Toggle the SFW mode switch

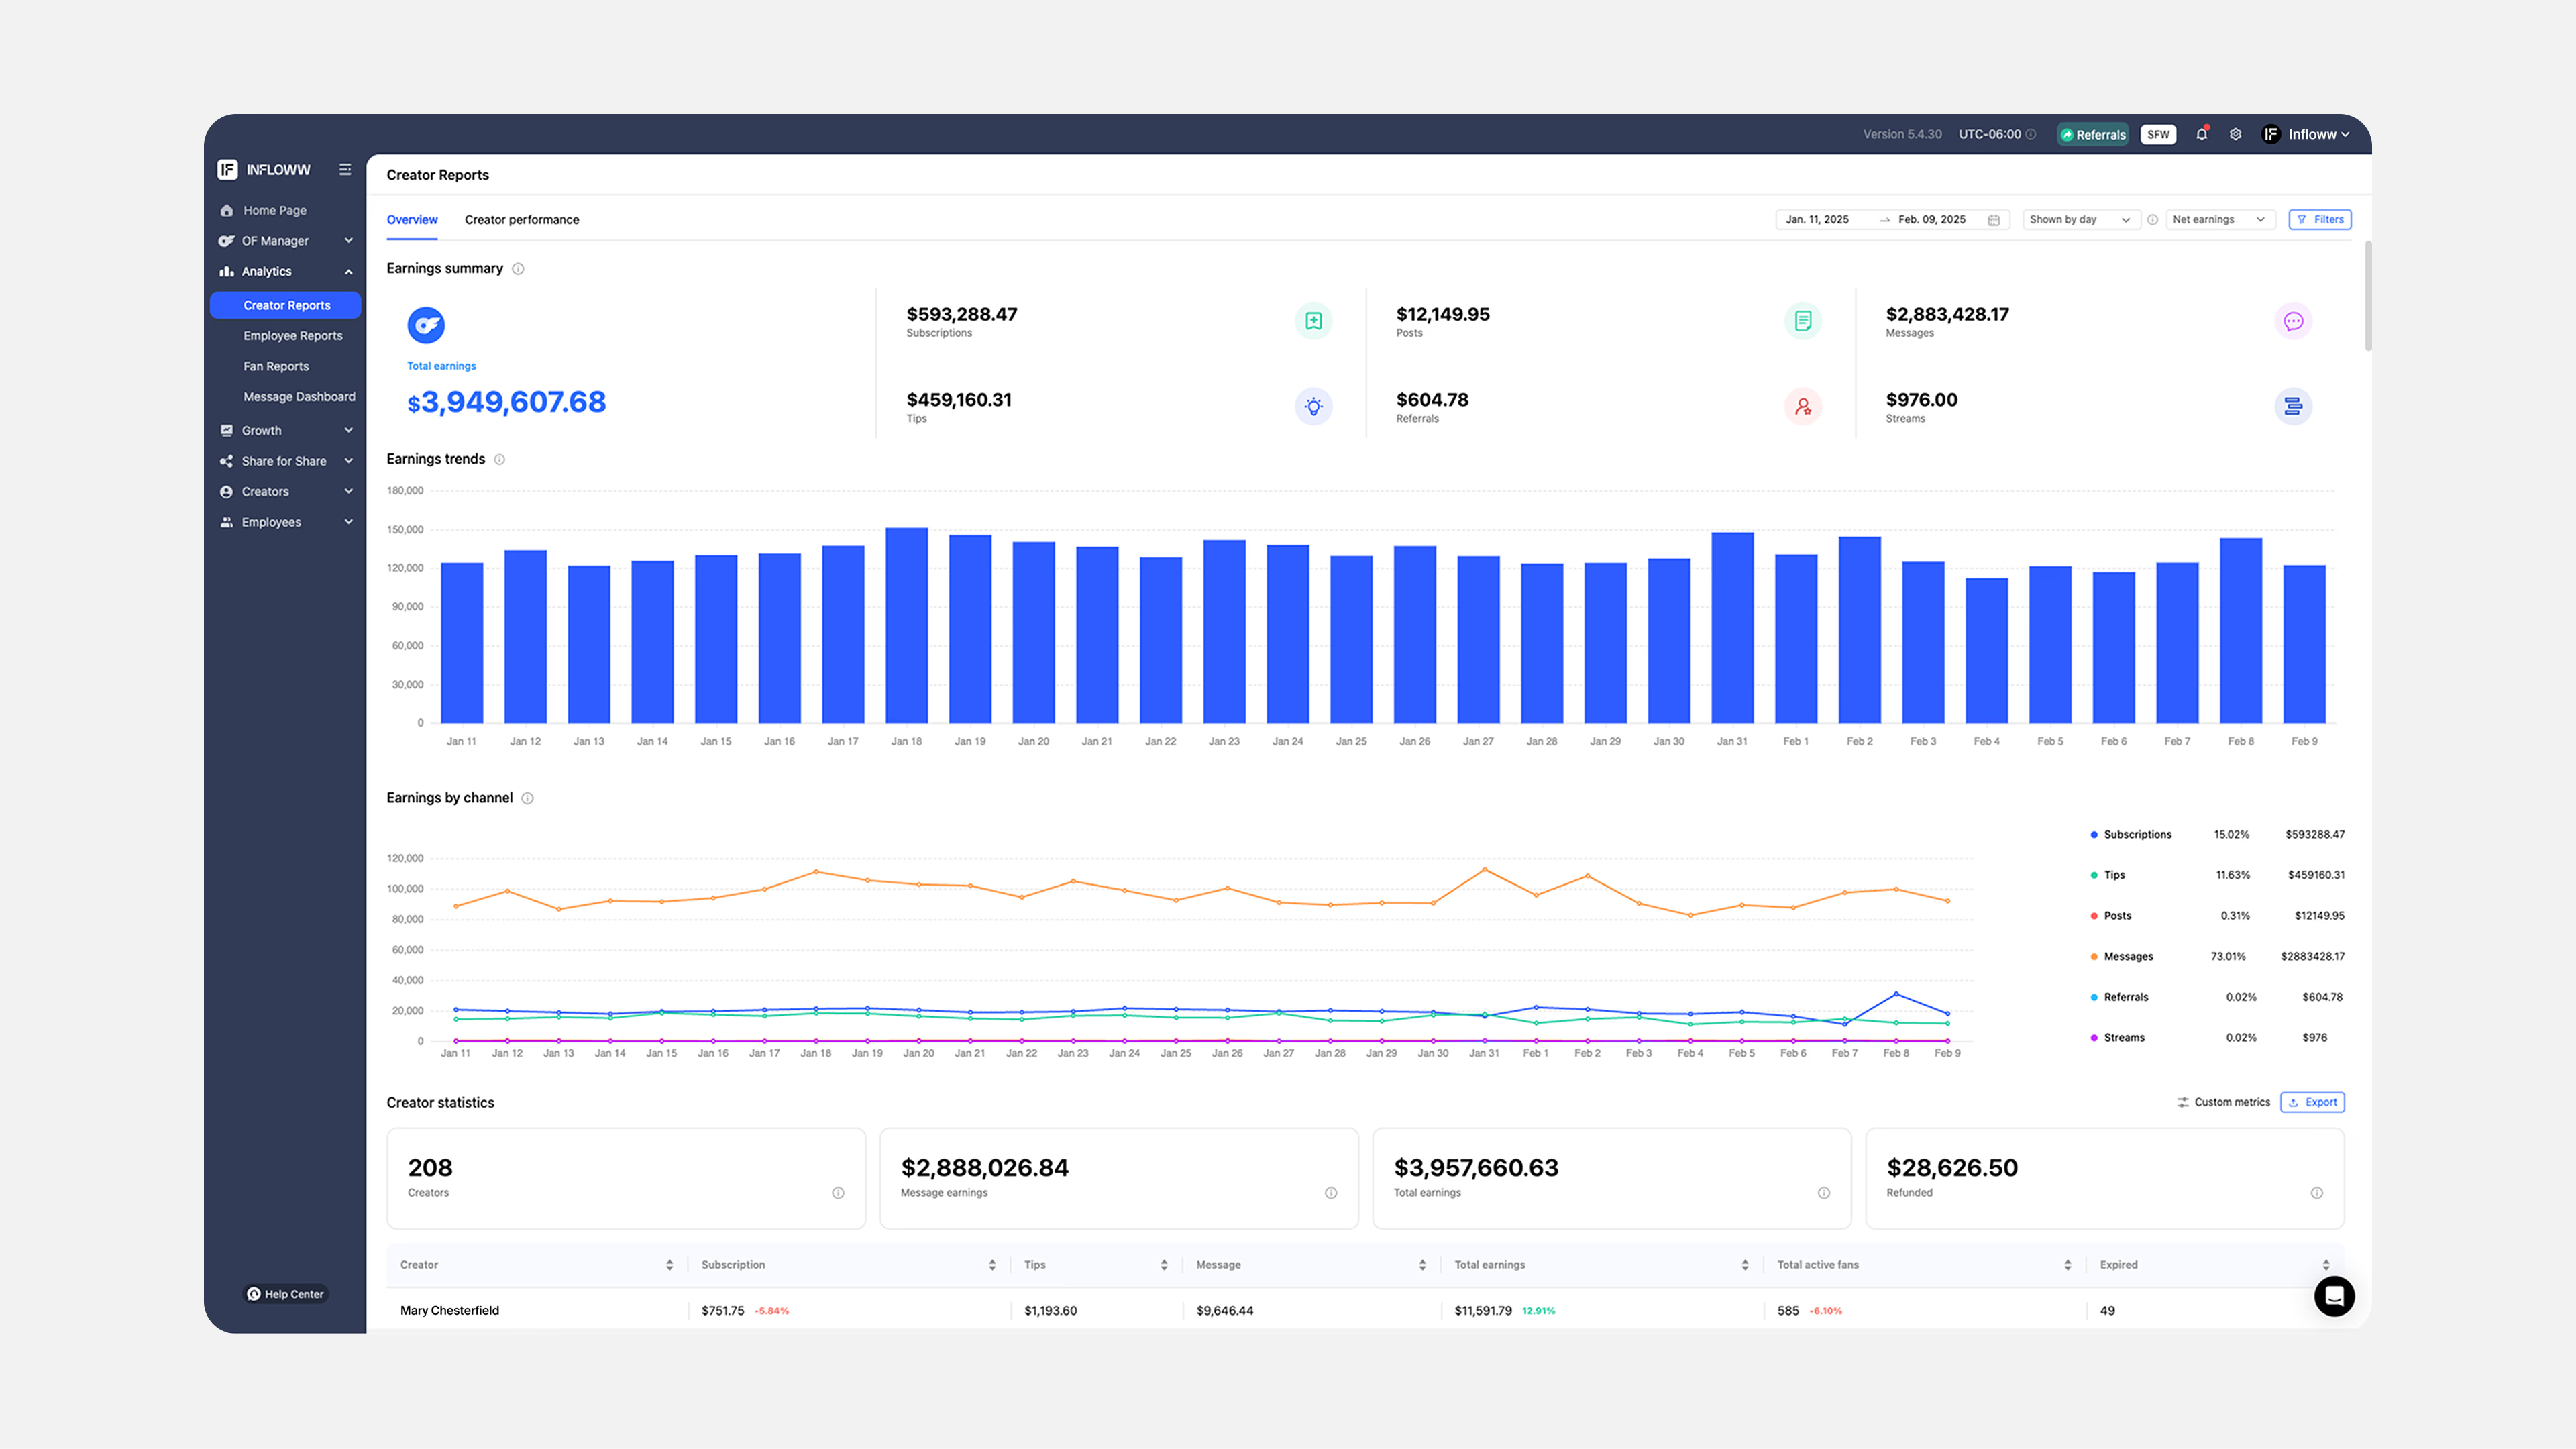(2158, 134)
